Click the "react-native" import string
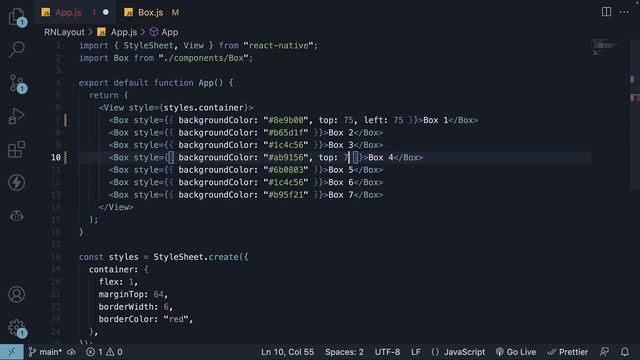Screen dimensions: 640x360 click(278, 45)
